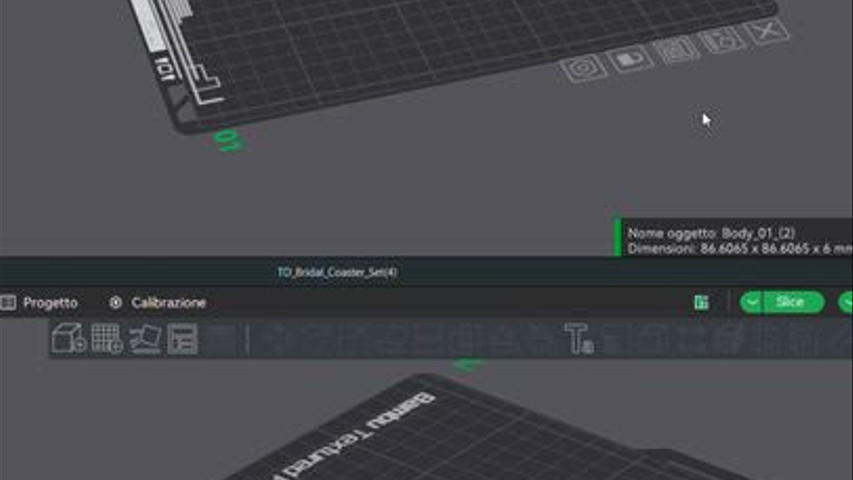Switch to the Calibrazione tab
Viewport: 853px width, 480px height.
click(x=158, y=303)
